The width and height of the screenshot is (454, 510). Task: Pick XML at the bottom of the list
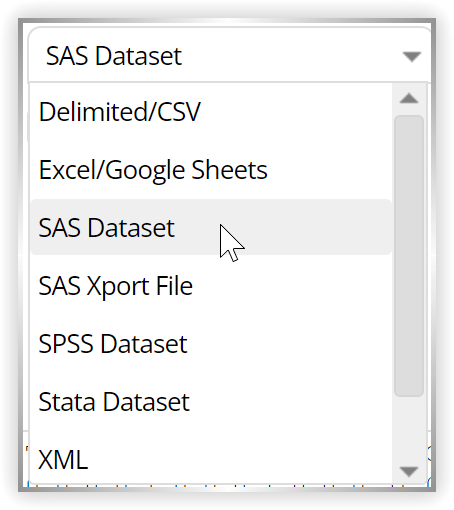point(211,459)
